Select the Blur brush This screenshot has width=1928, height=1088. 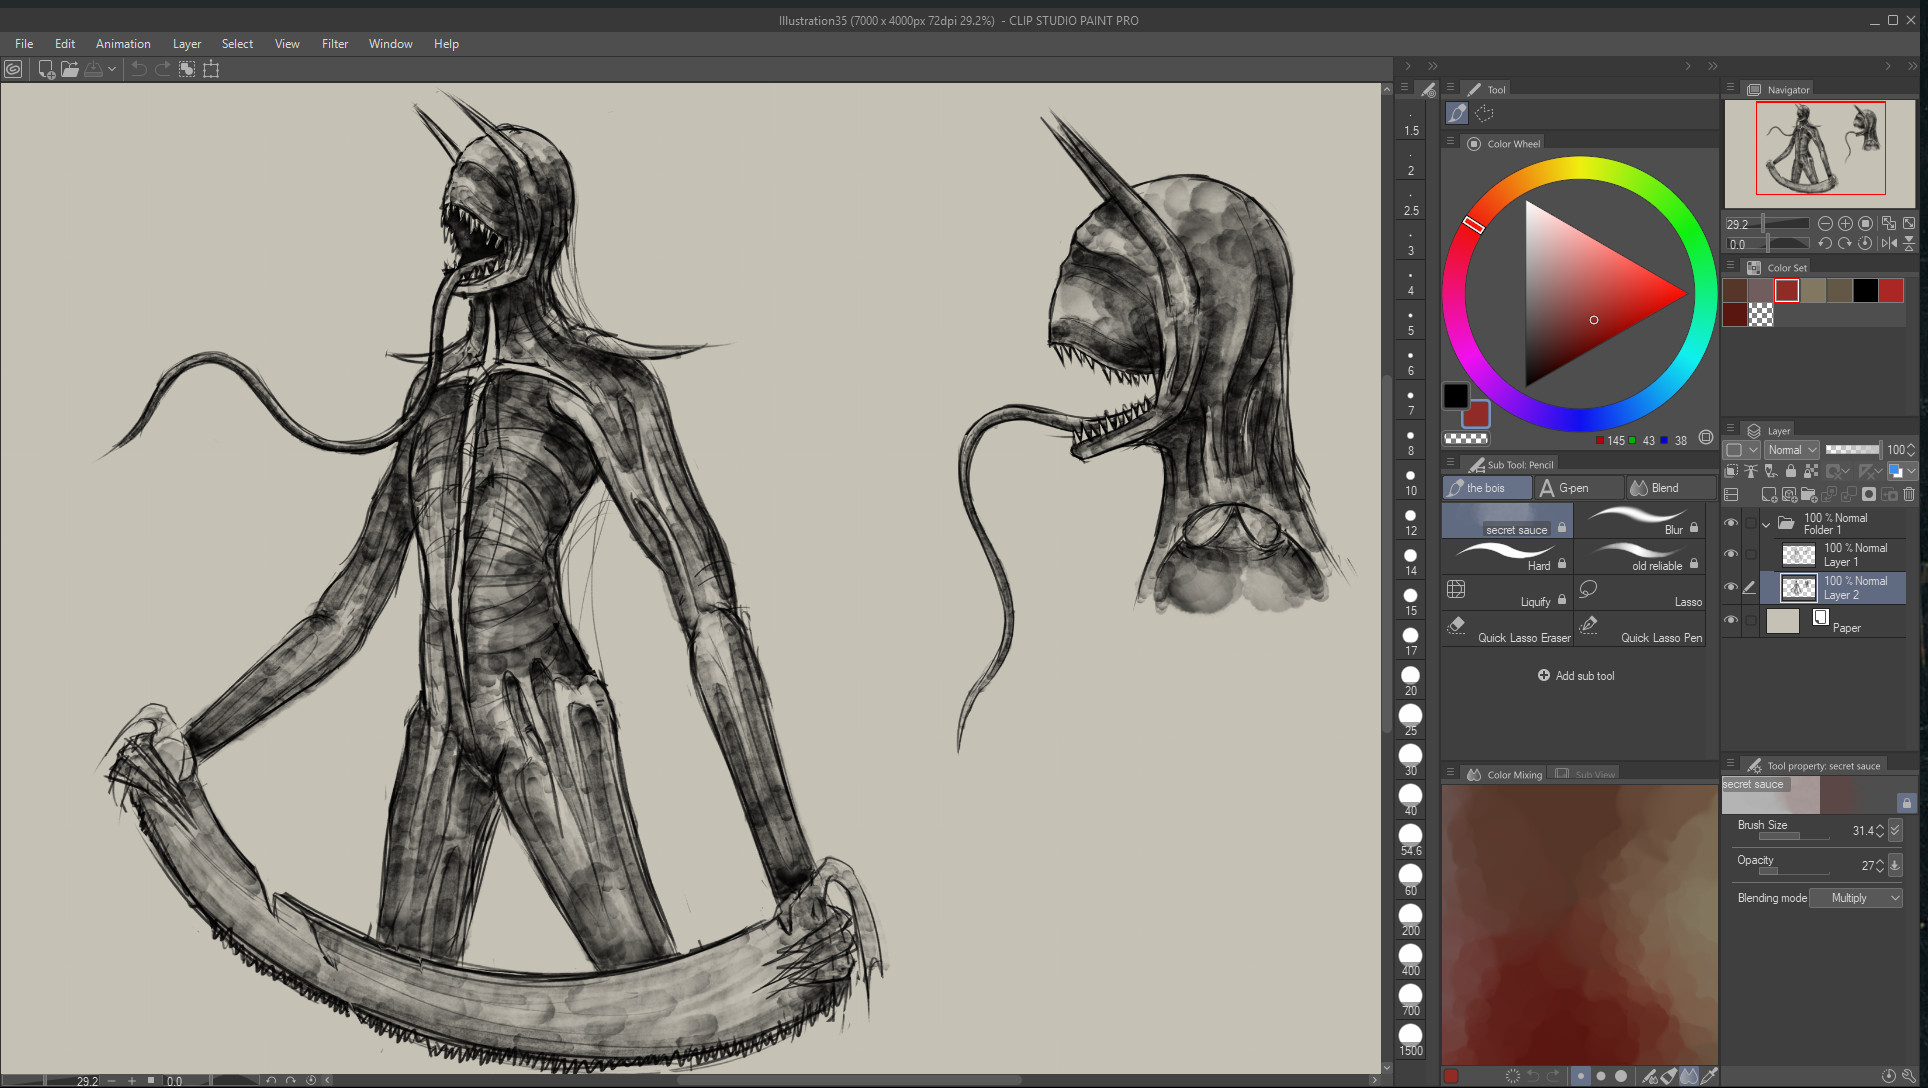pos(1640,521)
